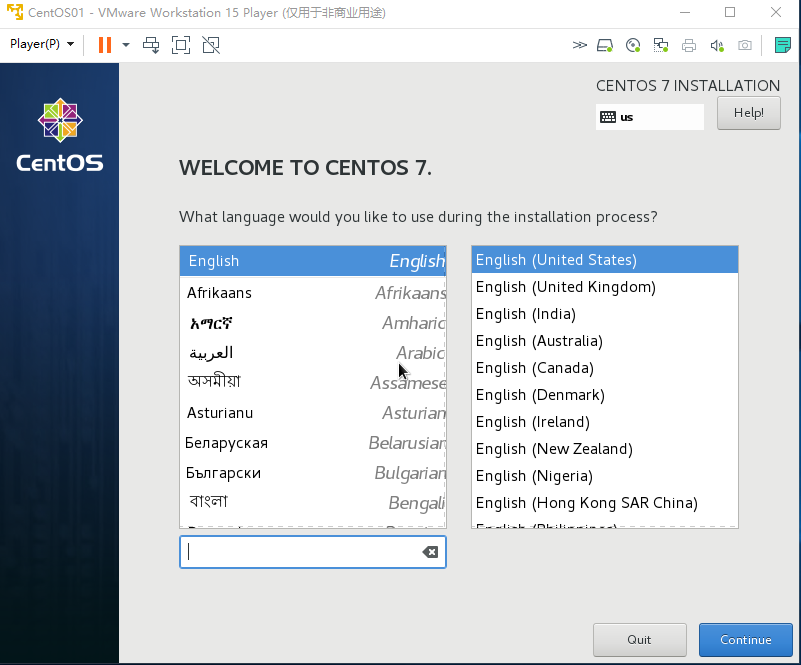The width and height of the screenshot is (801, 665).
Task: Click the Send Ctrl+Alt+Del icon
Action: pos(151,45)
